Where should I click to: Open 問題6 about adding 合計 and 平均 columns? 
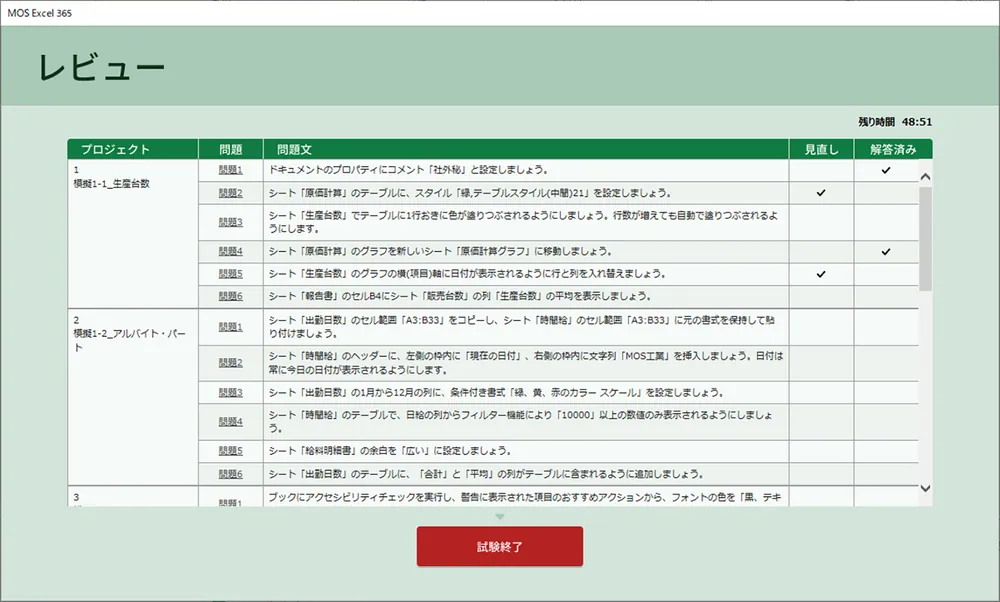pyautogui.click(x=232, y=473)
